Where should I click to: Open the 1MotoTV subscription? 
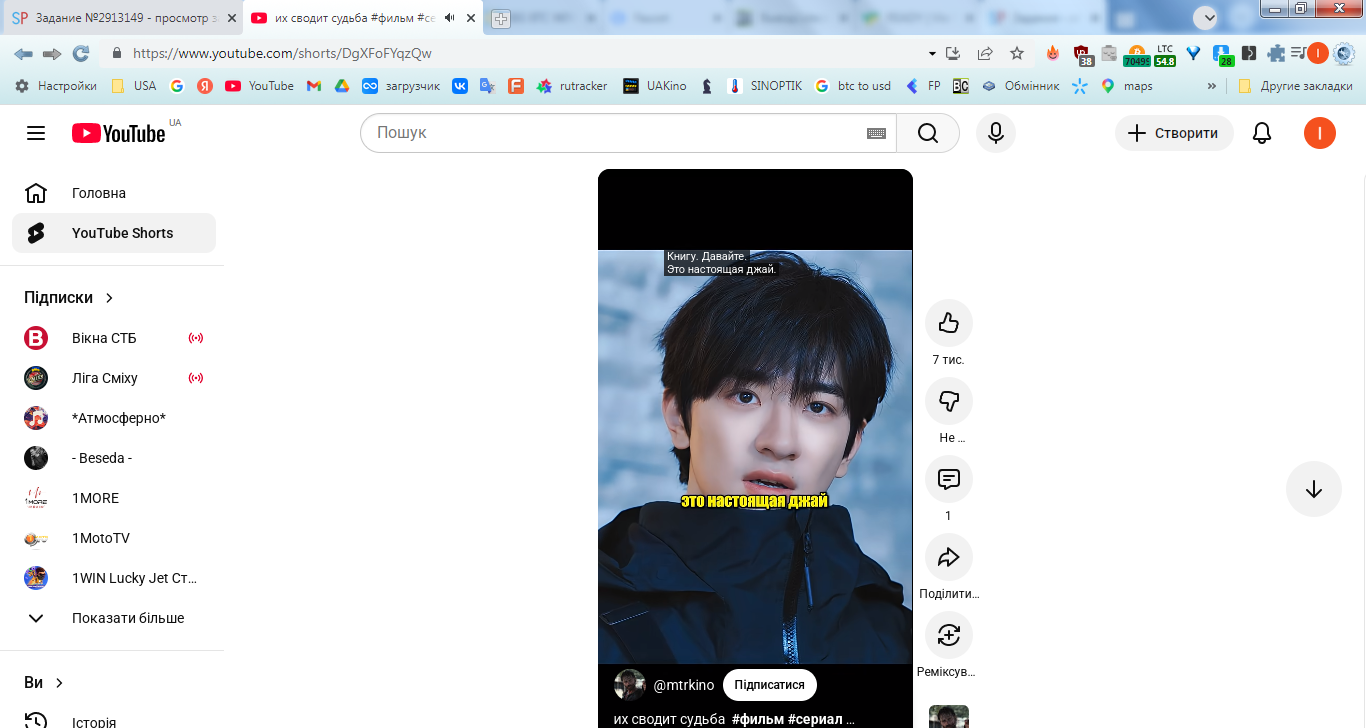114,538
